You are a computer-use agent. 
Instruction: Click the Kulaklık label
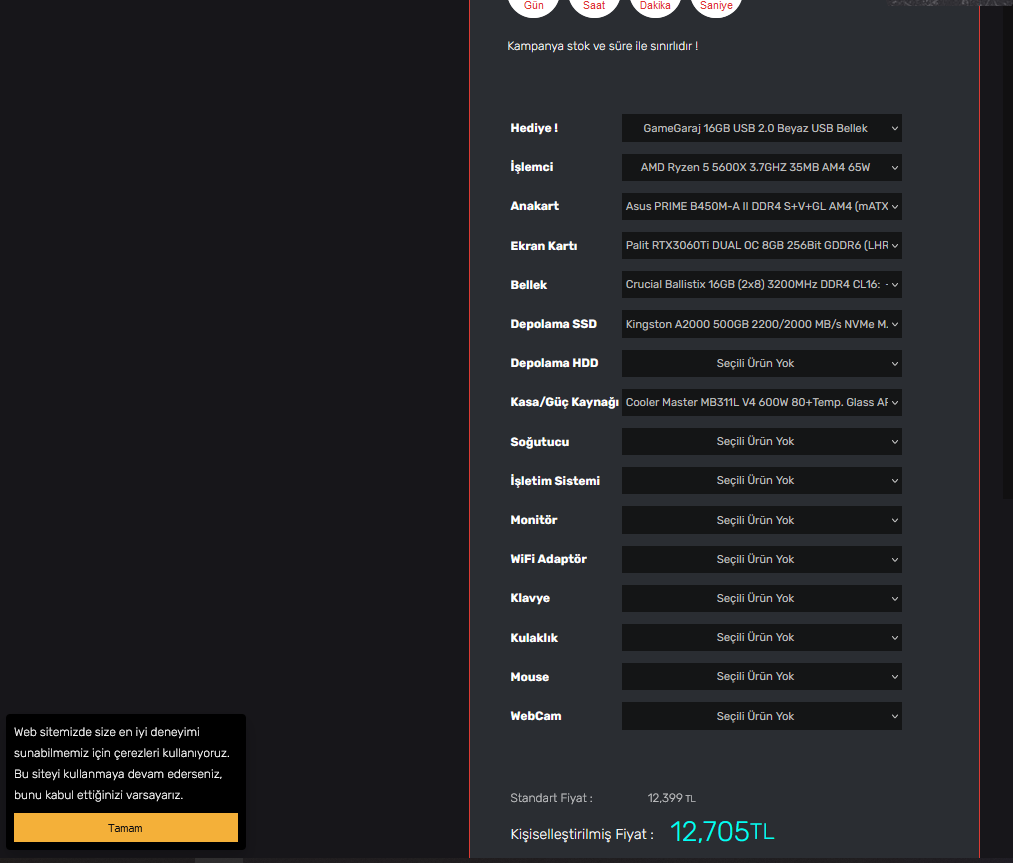[x=534, y=638]
